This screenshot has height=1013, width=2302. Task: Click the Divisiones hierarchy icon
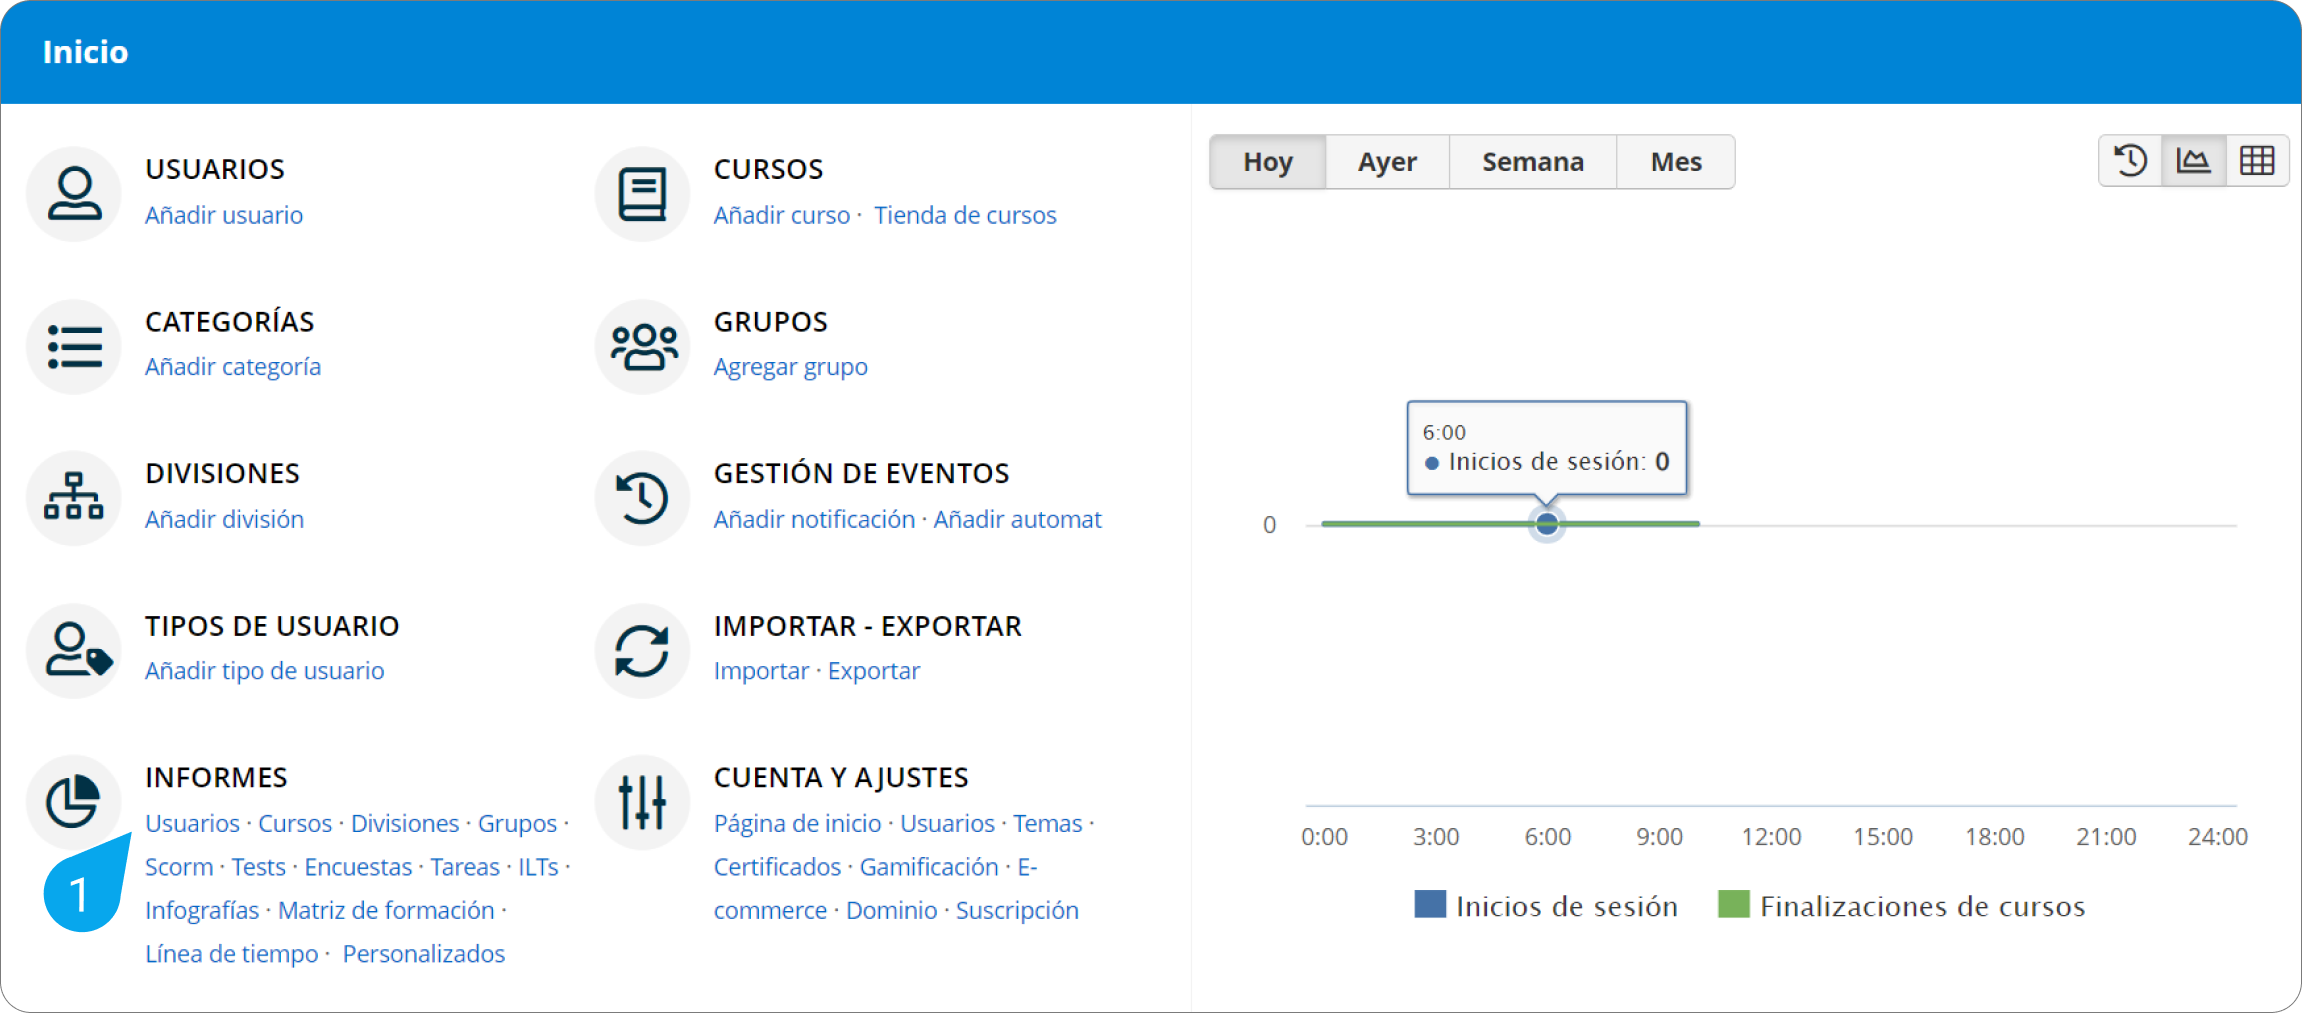[x=74, y=497]
